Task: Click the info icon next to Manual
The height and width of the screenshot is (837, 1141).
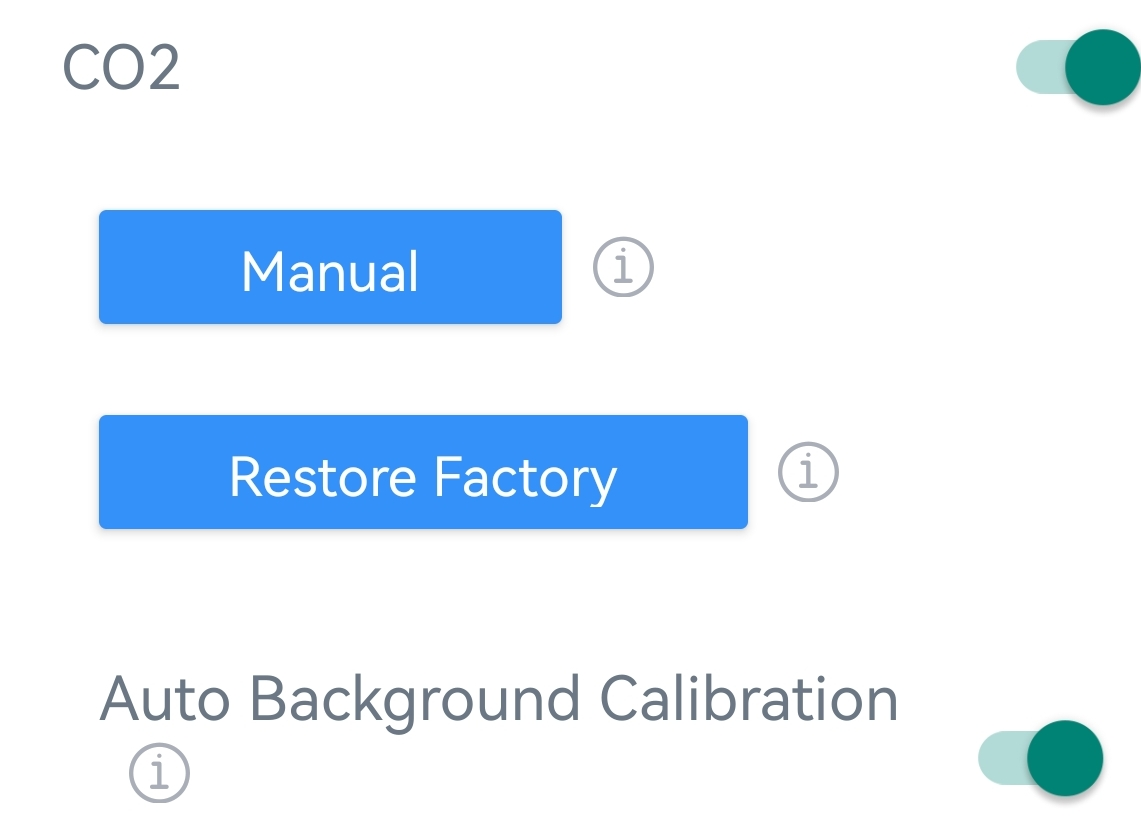Action: point(623,267)
